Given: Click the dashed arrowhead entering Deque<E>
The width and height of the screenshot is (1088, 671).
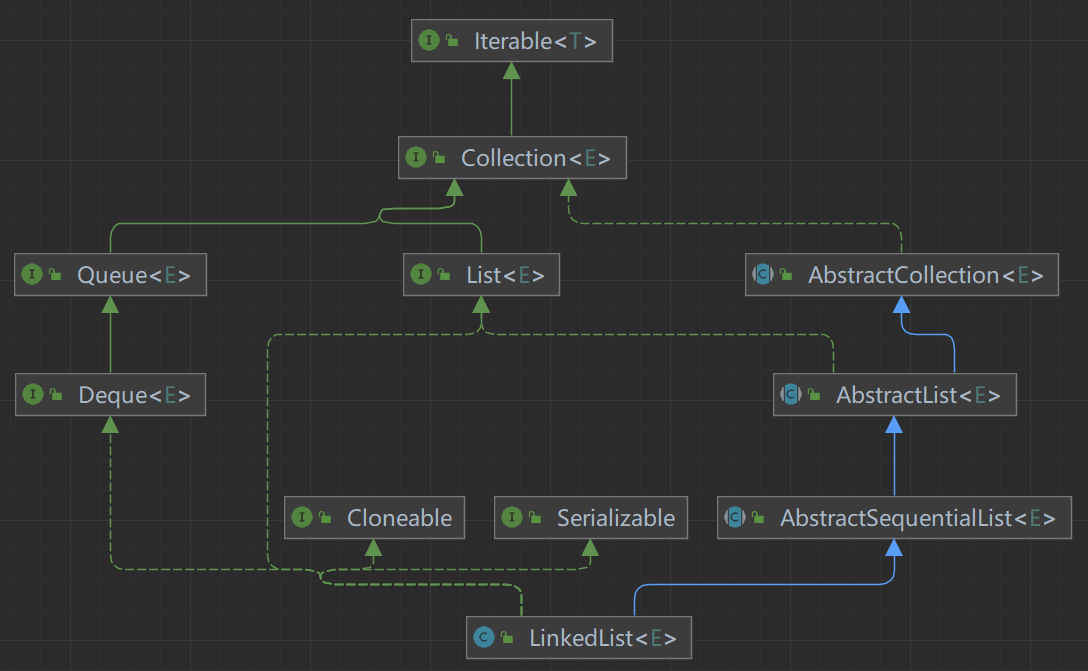Looking at the screenshot, I should 110,424.
